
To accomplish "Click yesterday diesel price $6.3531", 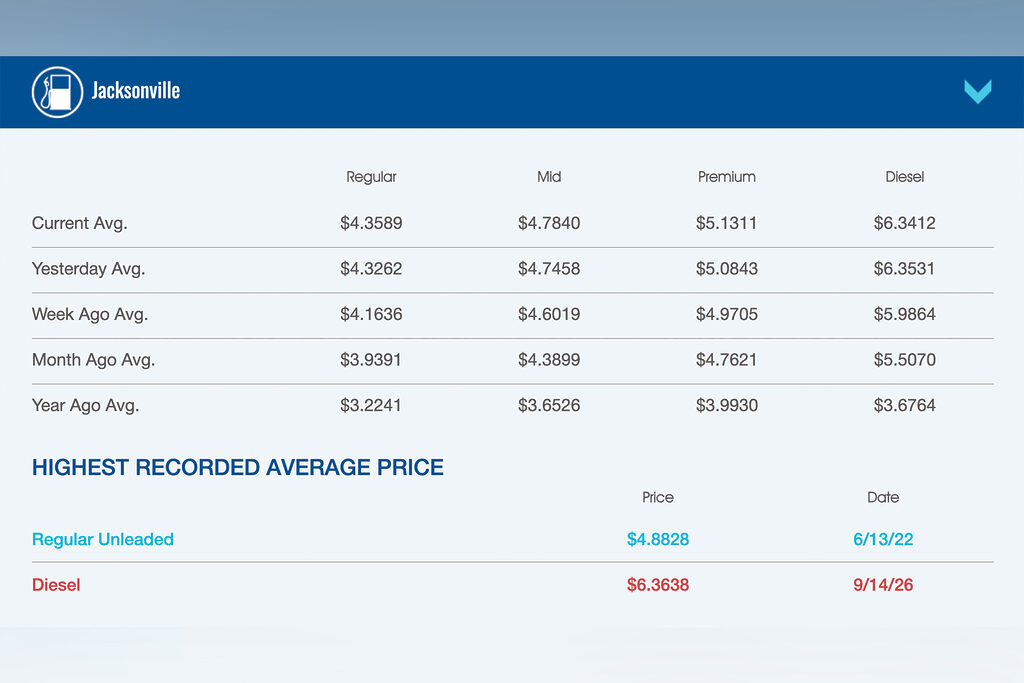I will pos(904,269).
